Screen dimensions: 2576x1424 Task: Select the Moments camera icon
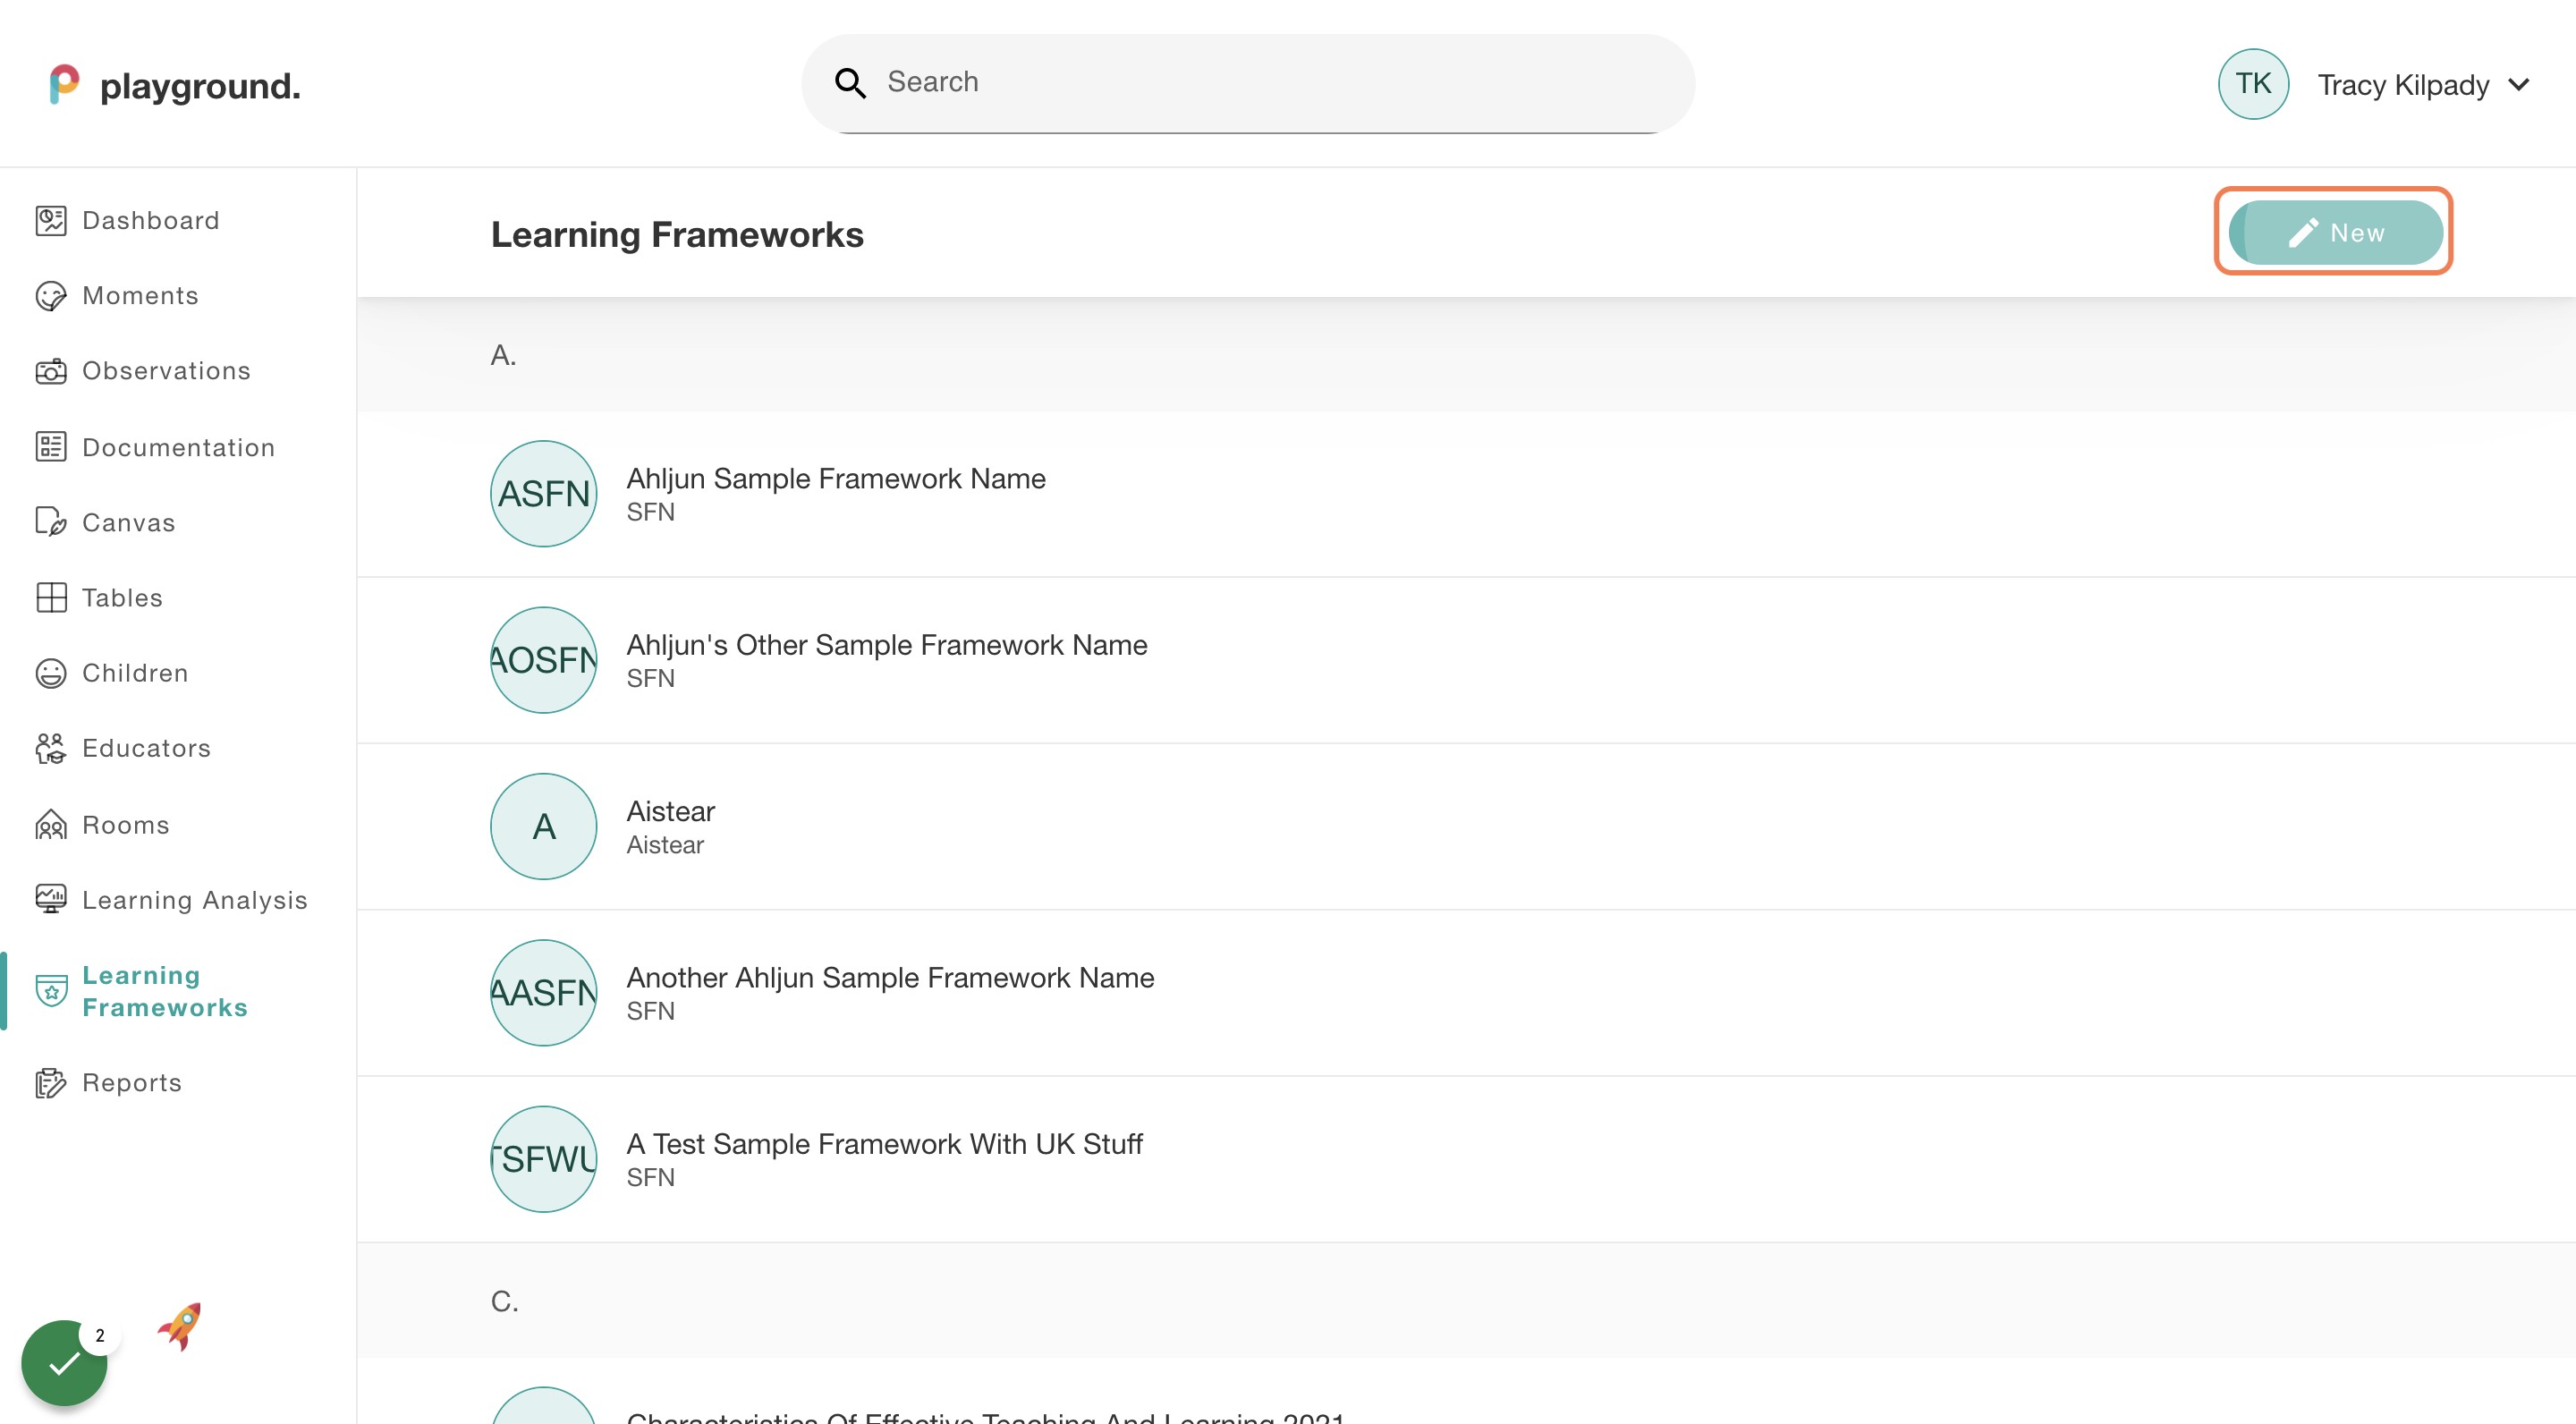pyautogui.click(x=51, y=295)
